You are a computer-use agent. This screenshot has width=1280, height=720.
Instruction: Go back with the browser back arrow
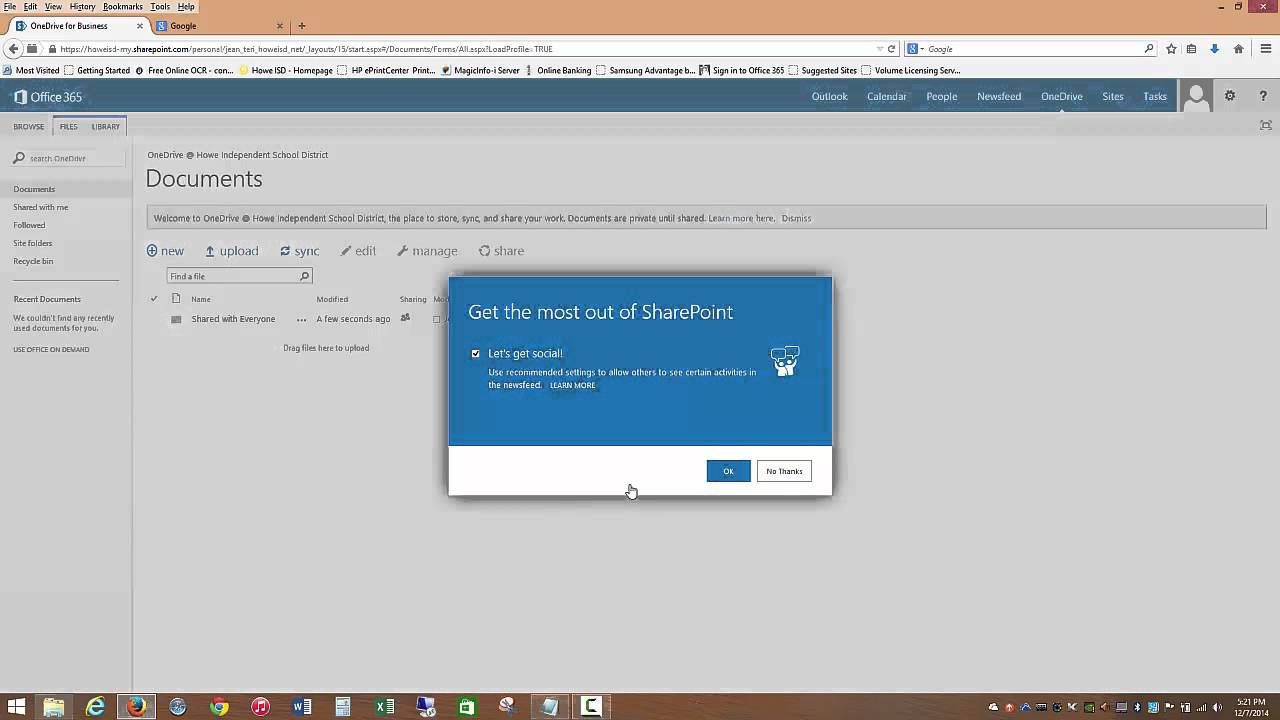(x=14, y=48)
